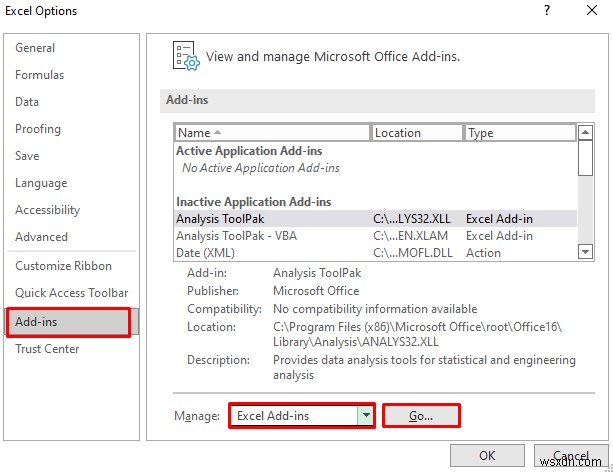Confirm with the OK button
This screenshot has width=613, height=472.
pos(487,456)
